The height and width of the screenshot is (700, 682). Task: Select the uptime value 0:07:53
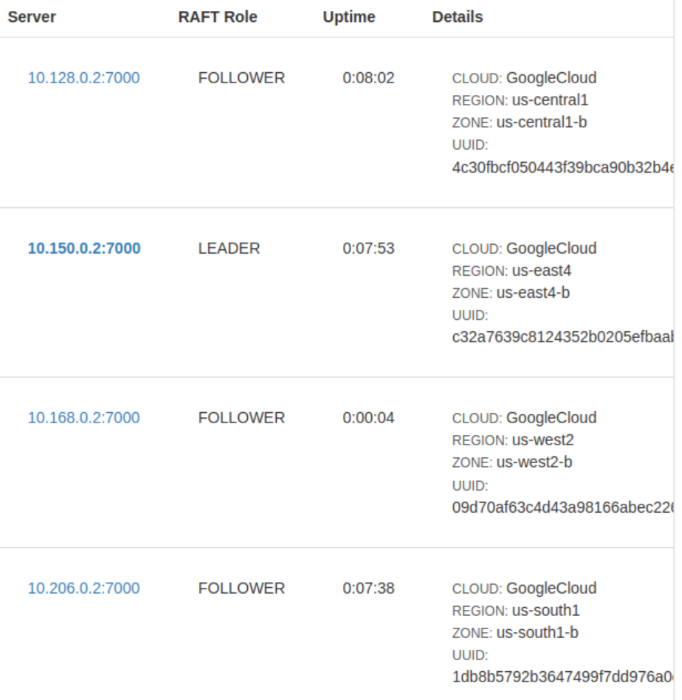369,249
